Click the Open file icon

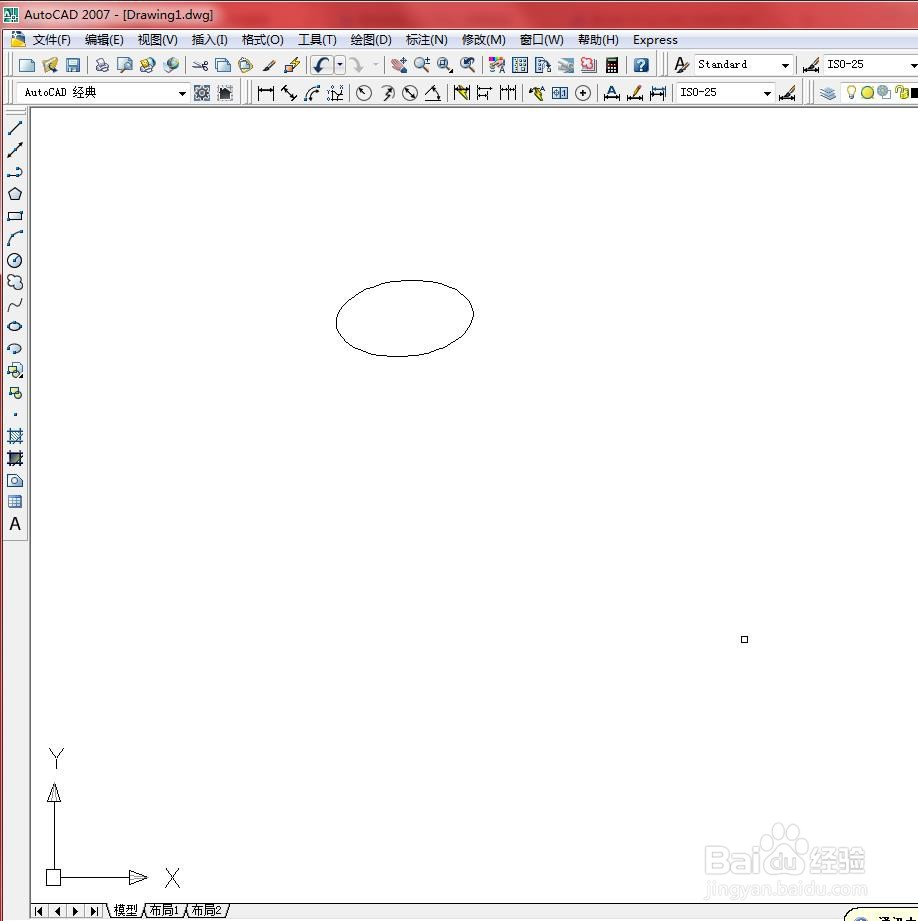50,65
